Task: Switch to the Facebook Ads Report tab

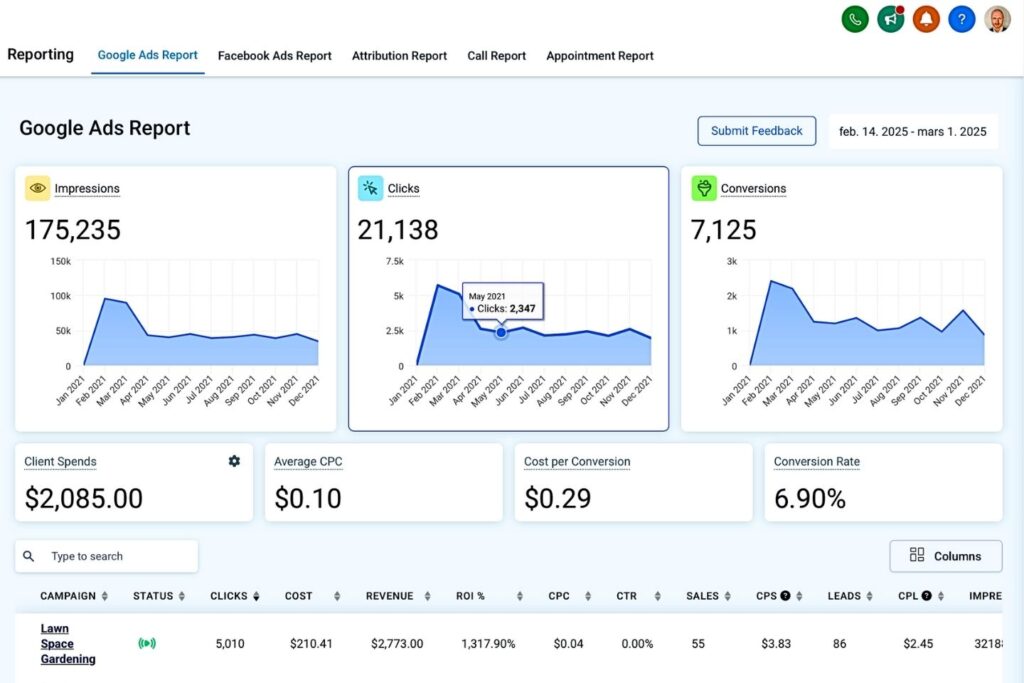Action: click(x=275, y=56)
